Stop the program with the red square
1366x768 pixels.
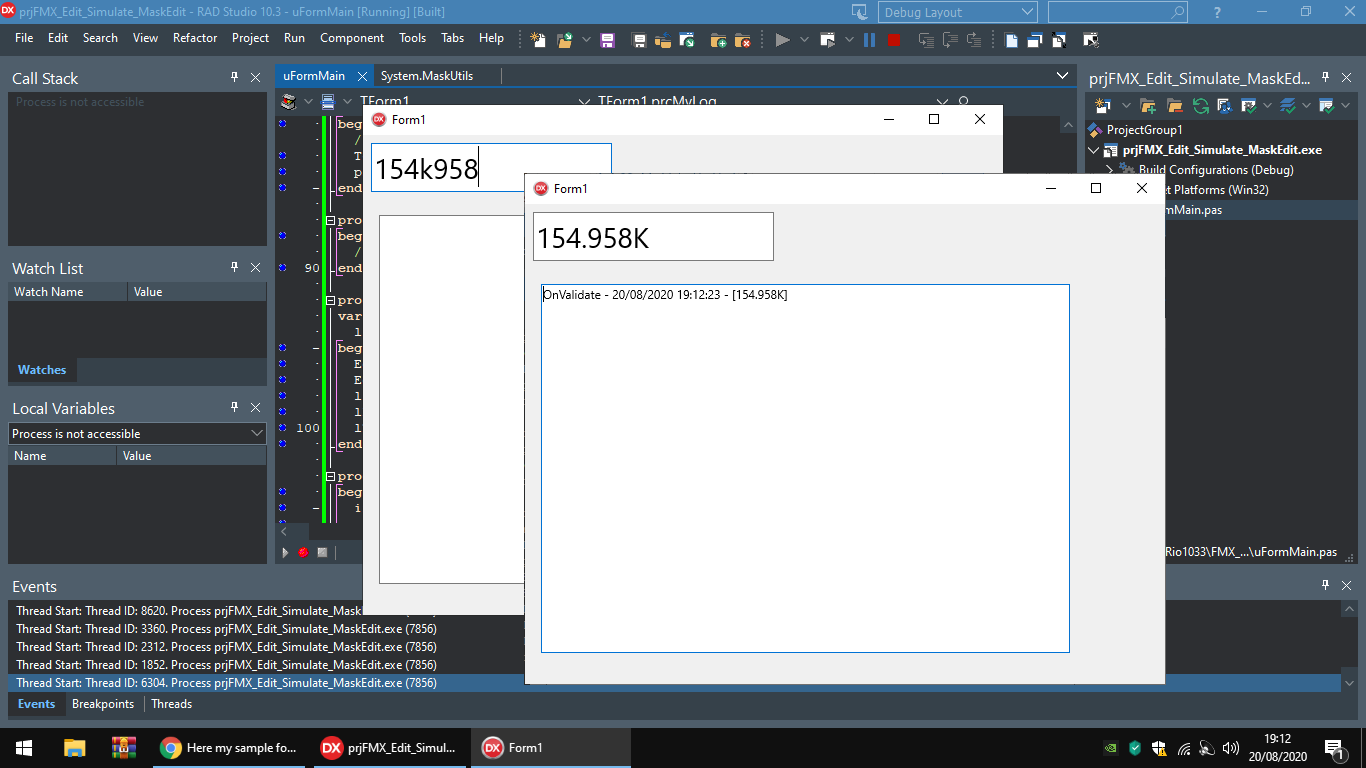tap(893, 40)
